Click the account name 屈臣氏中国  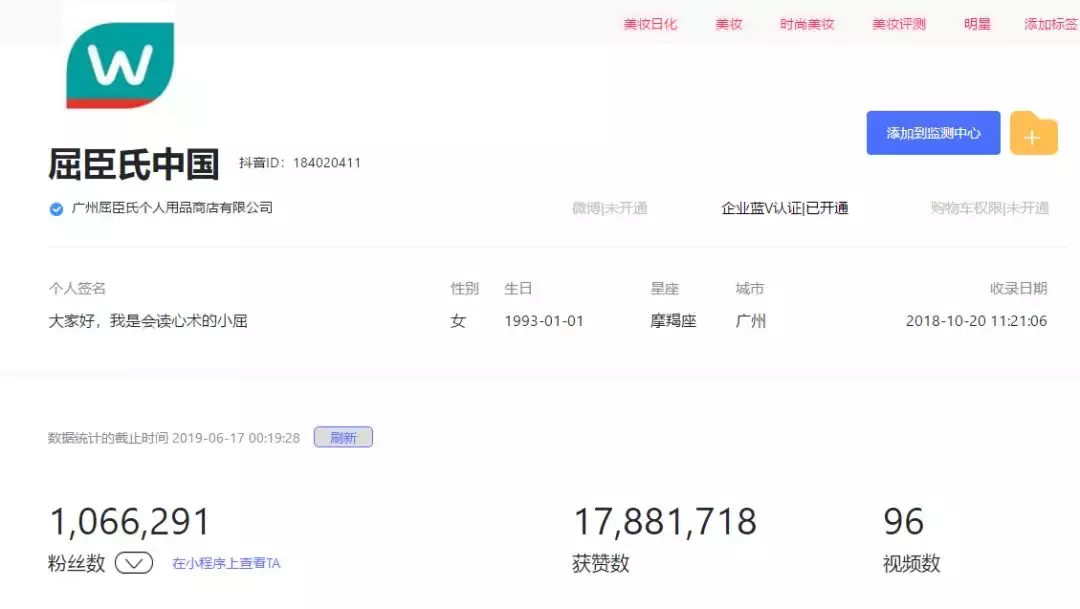click(134, 164)
